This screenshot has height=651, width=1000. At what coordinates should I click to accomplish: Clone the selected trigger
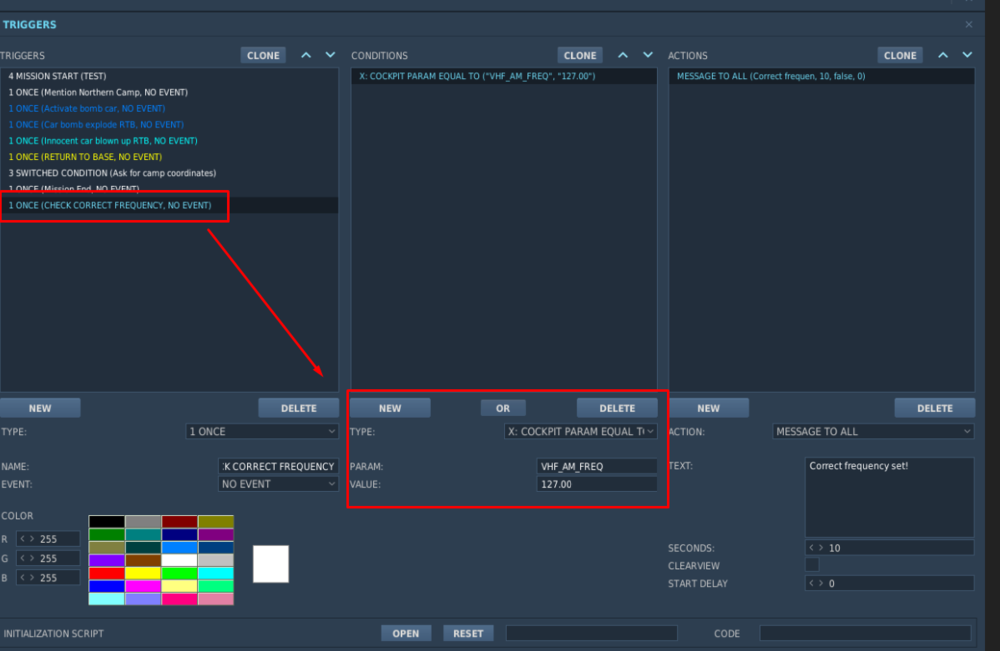263,55
